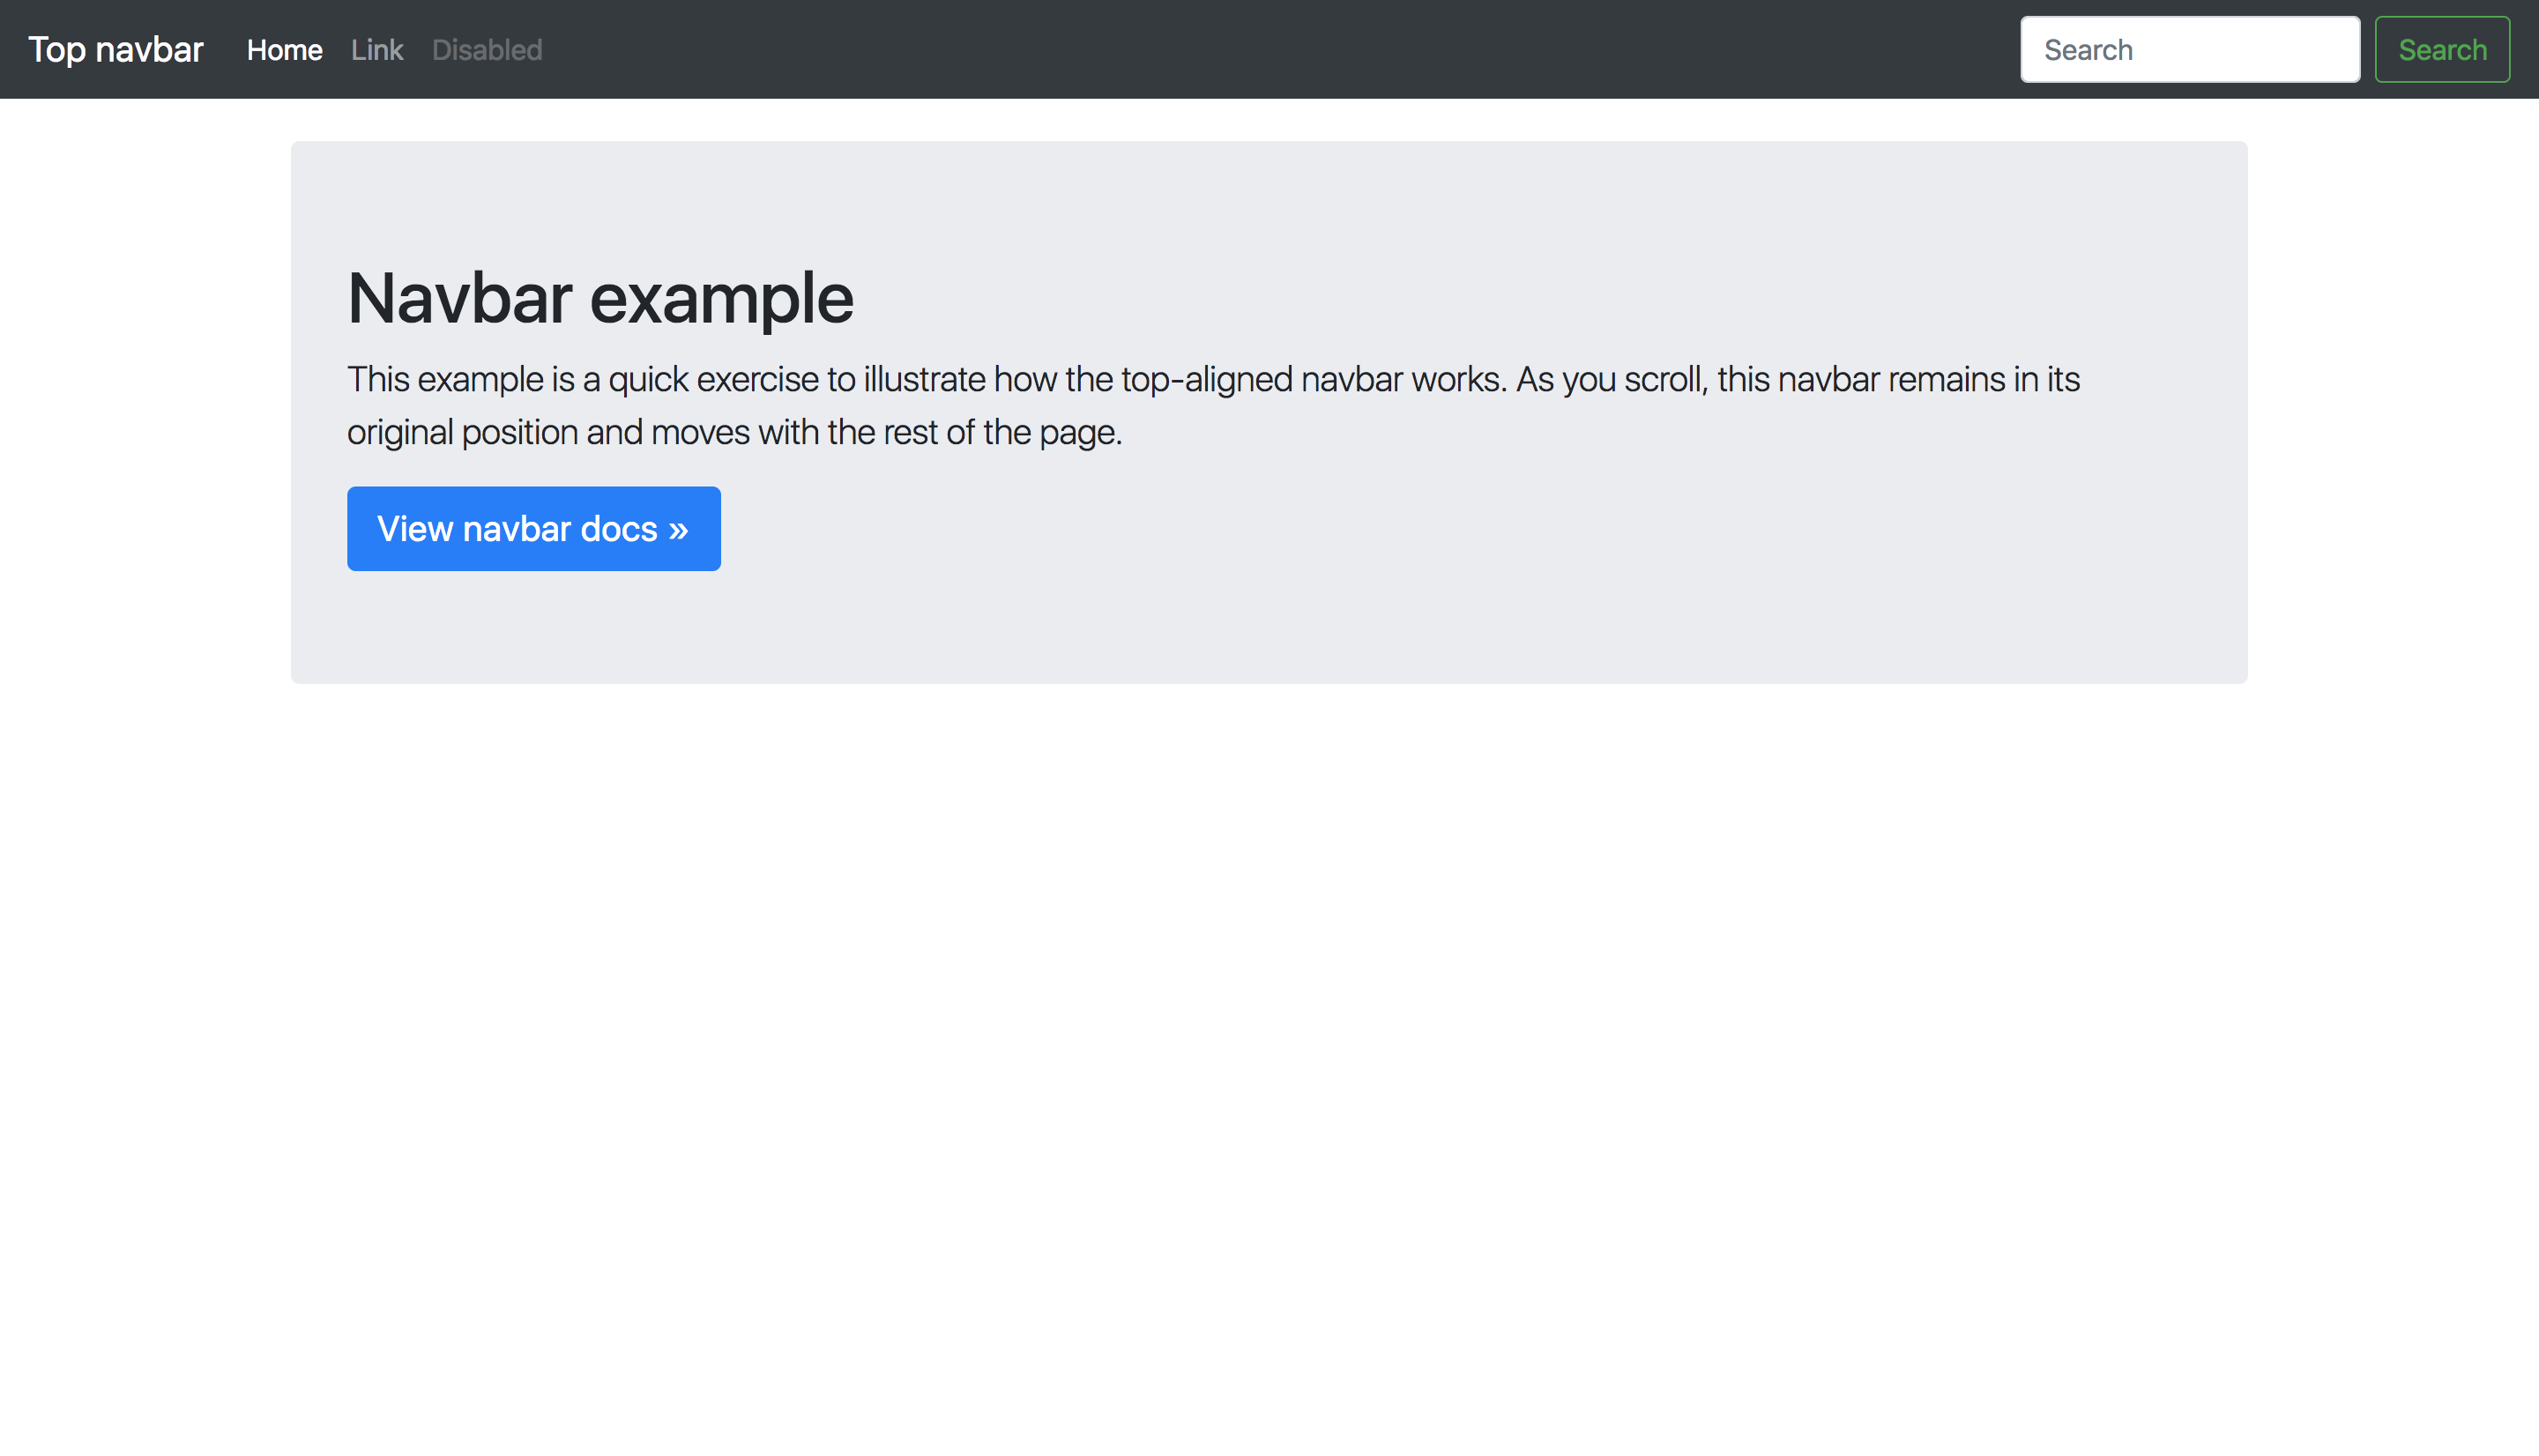Open the Home nav item

[x=284, y=49]
